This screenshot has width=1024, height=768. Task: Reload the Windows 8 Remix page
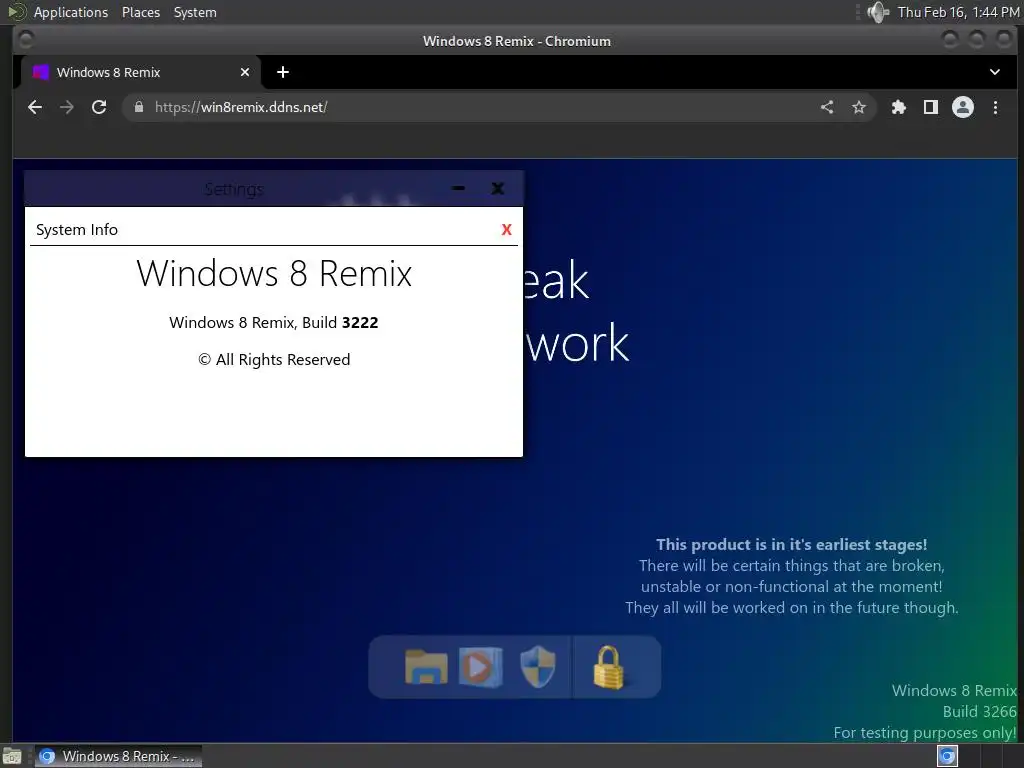click(x=99, y=107)
